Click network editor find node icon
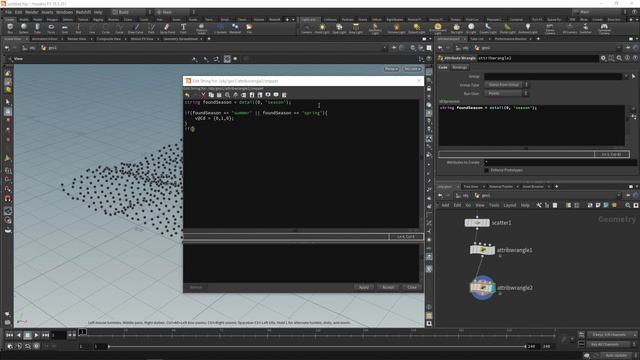This screenshot has width=640, height=360. pyautogui.click(x=627, y=205)
